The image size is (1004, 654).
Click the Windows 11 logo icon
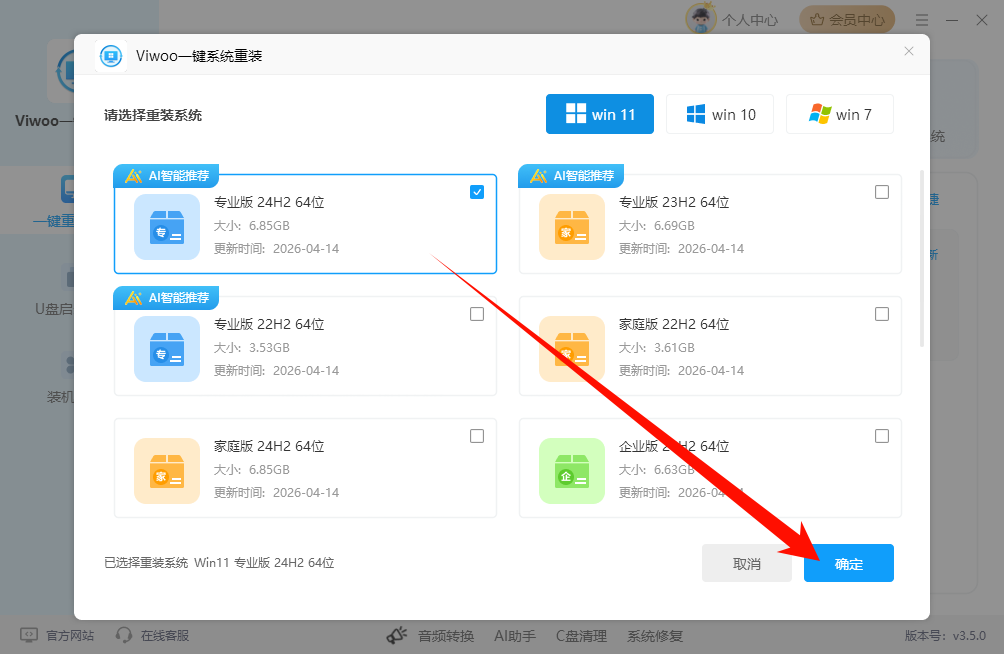576,113
